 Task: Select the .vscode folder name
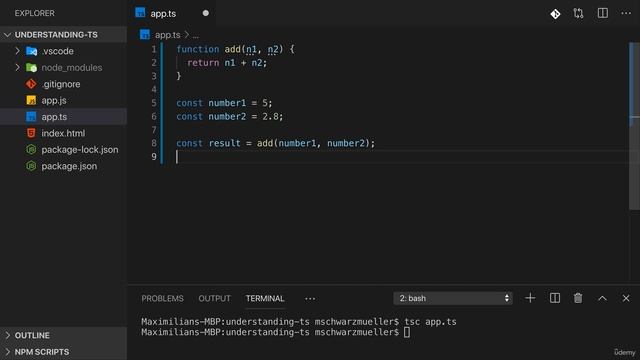coord(58,51)
